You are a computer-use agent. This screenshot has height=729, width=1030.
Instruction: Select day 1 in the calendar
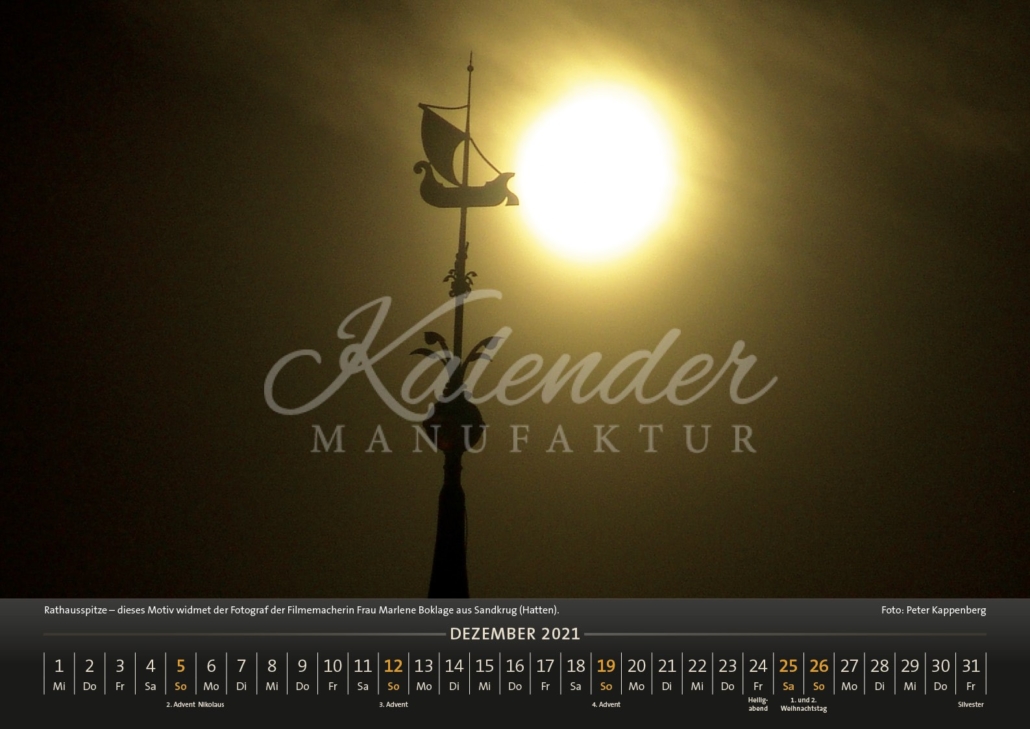tap(59, 672)
